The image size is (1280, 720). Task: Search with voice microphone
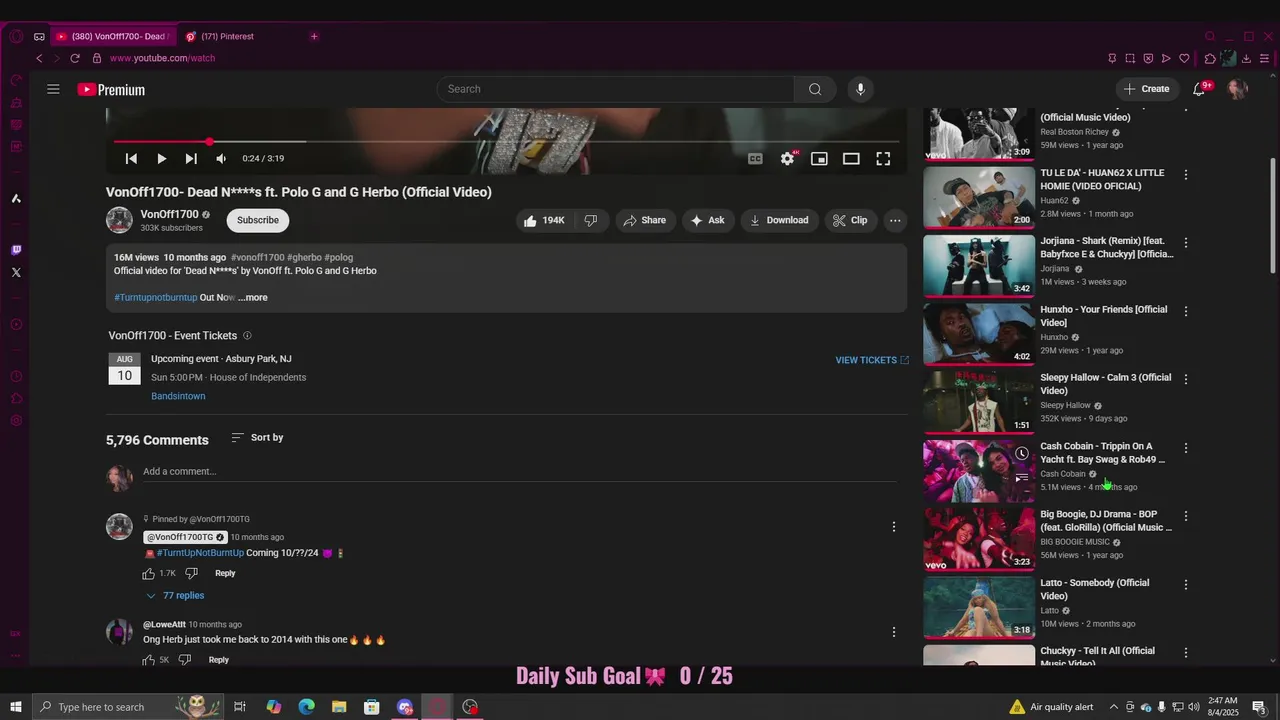[x=860, y=89]
